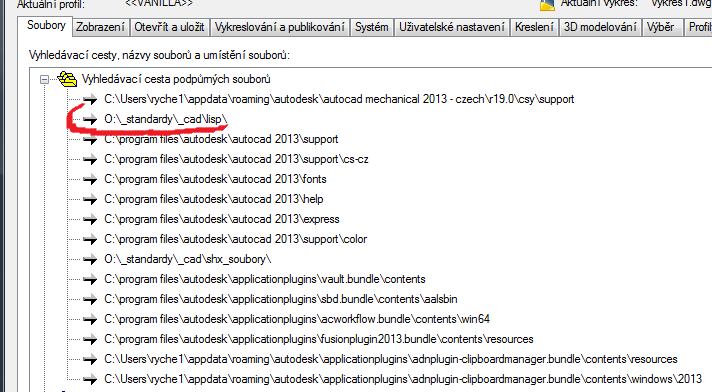Switch to the Systém tab
Viewport: 712px width, 392px height.
point(371,27)
